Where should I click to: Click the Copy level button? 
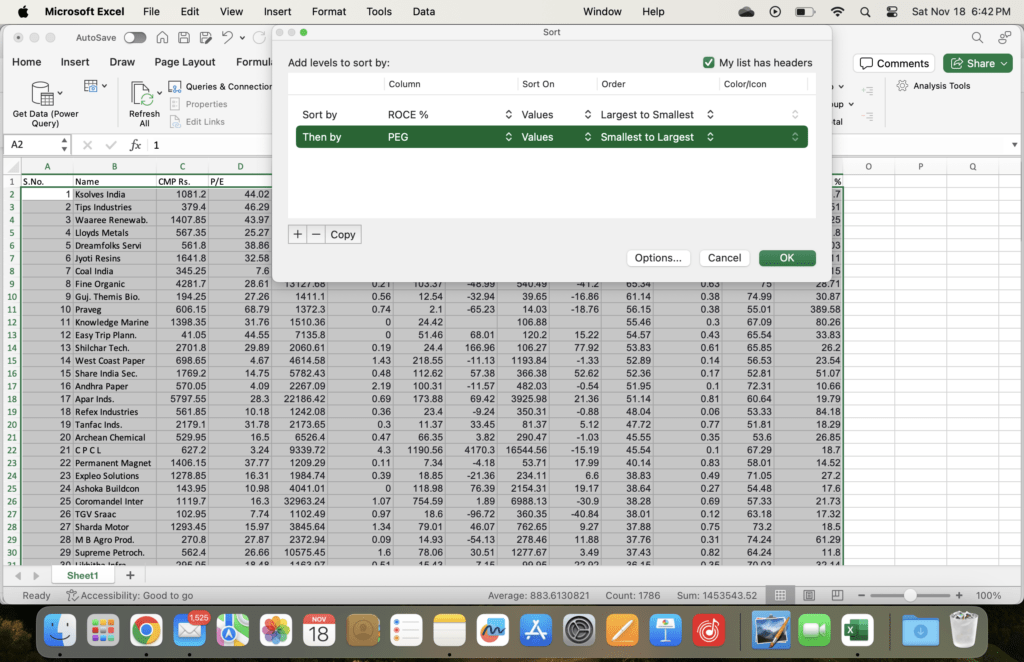pos(343,234)
